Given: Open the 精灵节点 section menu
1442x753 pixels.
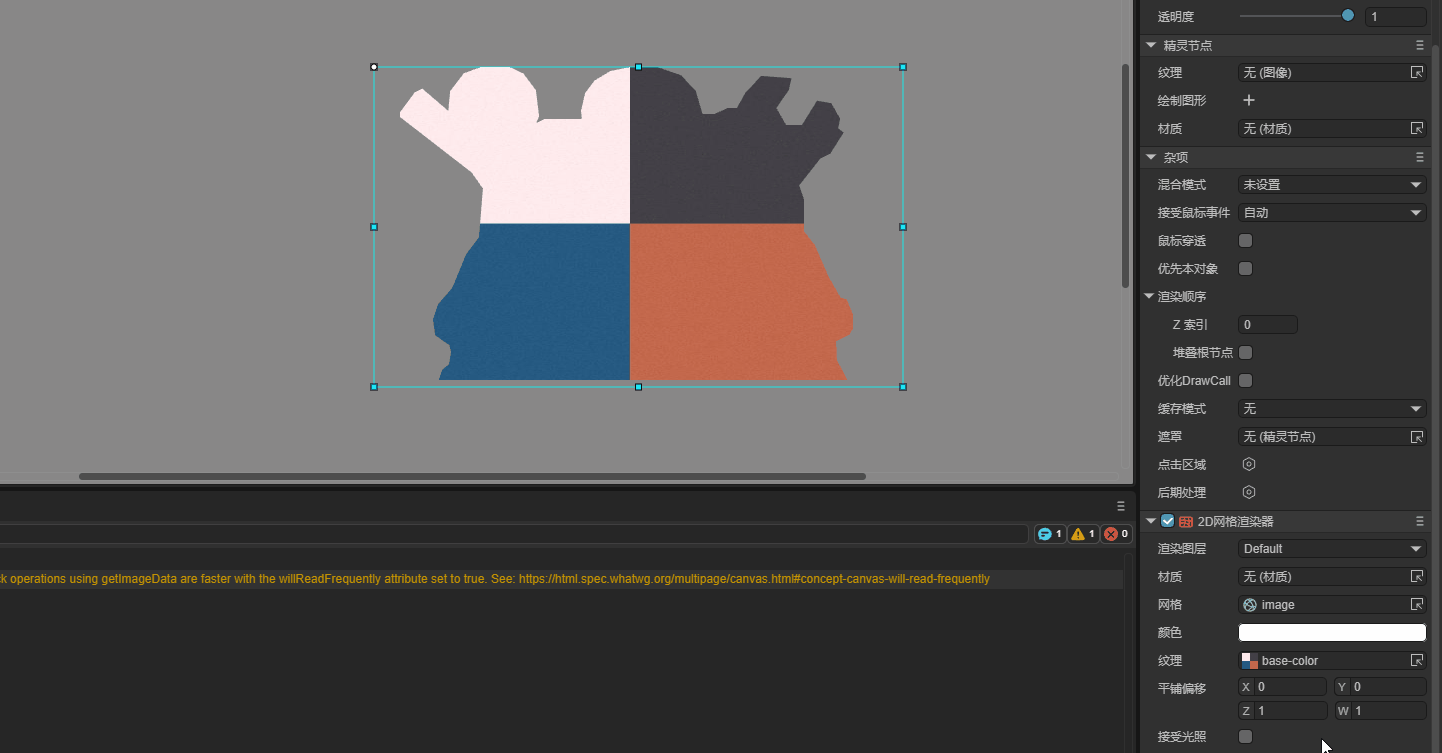Looking at the screenshot, I should (1419, 45).
